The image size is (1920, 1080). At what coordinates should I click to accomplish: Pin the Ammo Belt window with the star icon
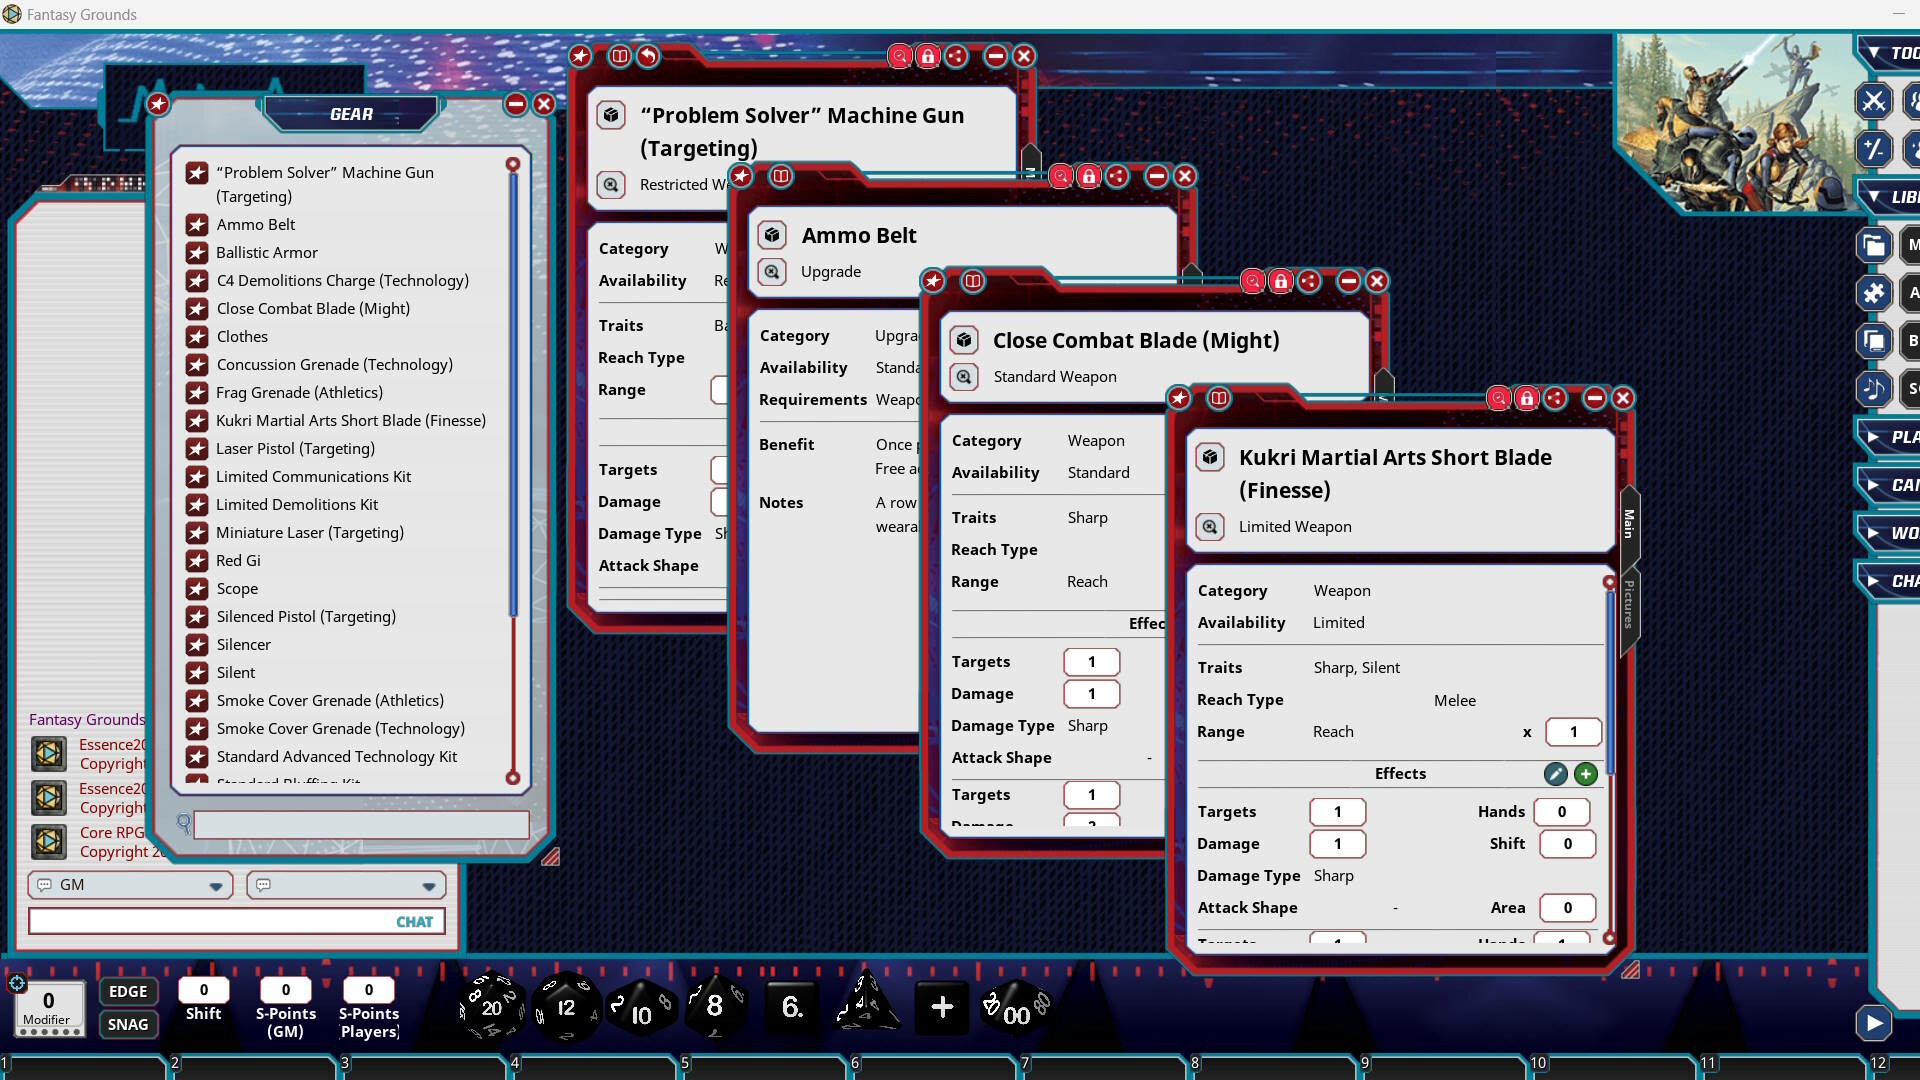tap(742, 176)
